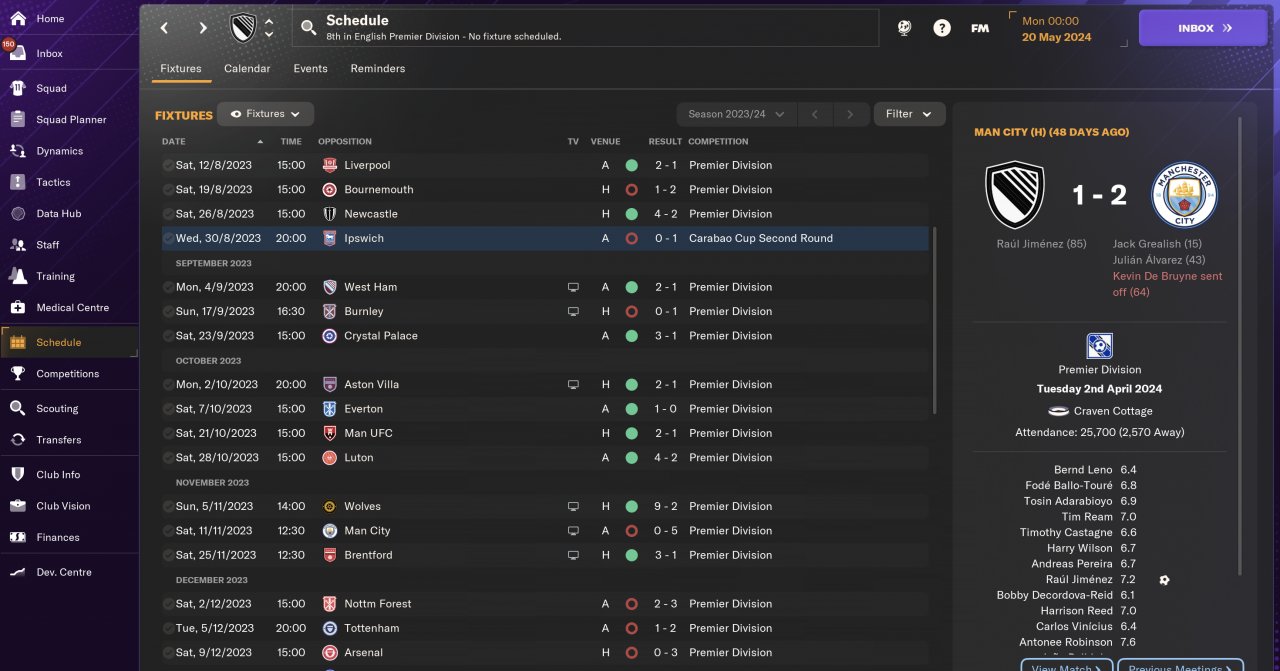Viewport: 1280px width, 671px height.
Task: Open the Medical Centre sidebar icon
Action: pyautogui.click(x=18, y=308)
